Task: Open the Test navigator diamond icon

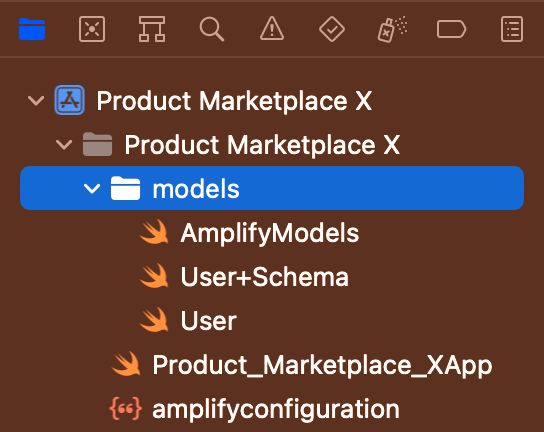Action: [332, 29]
